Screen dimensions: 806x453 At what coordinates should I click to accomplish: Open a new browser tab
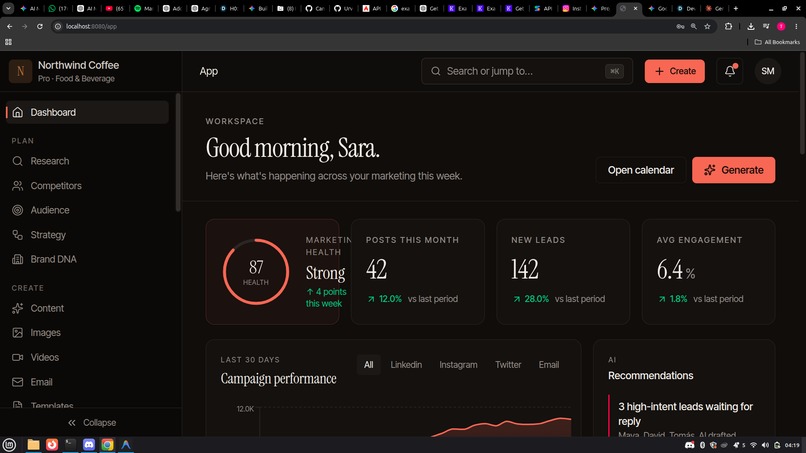[x=736, y=8]
